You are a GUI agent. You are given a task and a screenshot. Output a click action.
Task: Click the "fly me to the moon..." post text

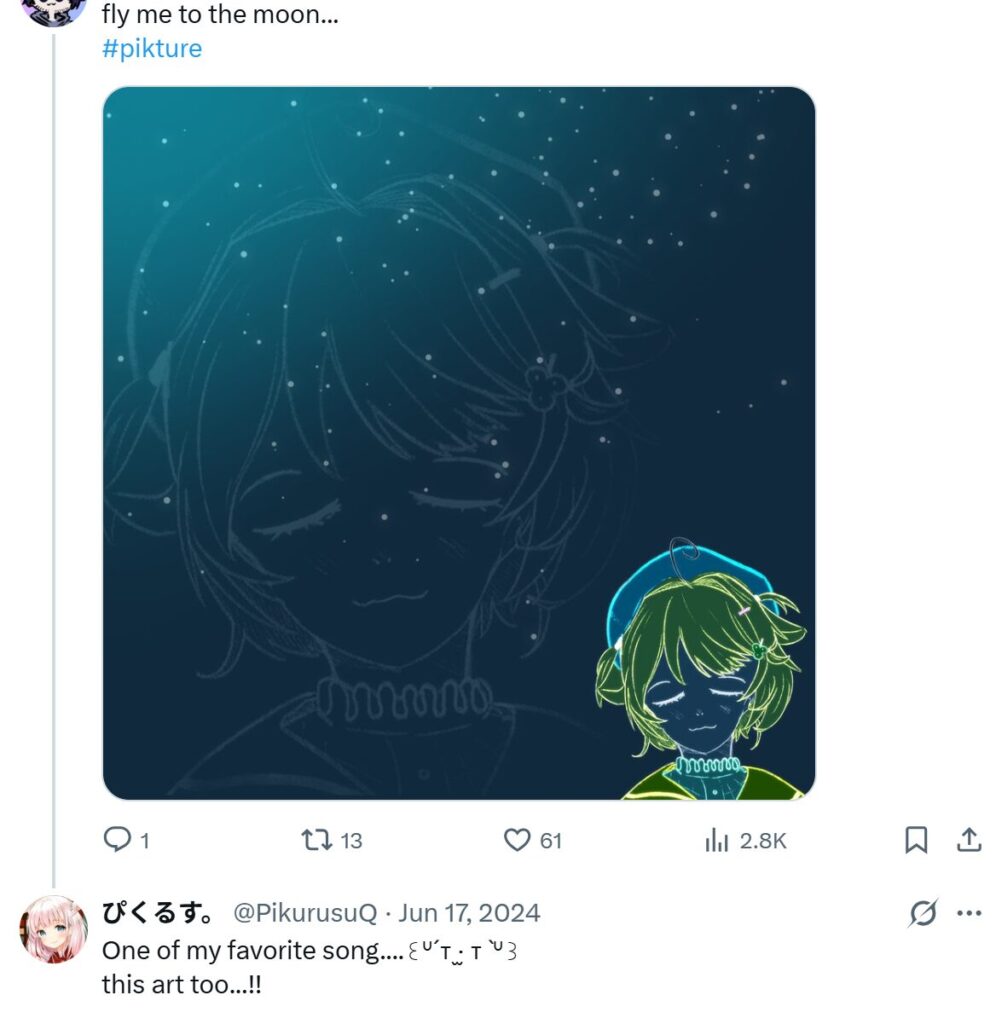[x=220, y=14]
